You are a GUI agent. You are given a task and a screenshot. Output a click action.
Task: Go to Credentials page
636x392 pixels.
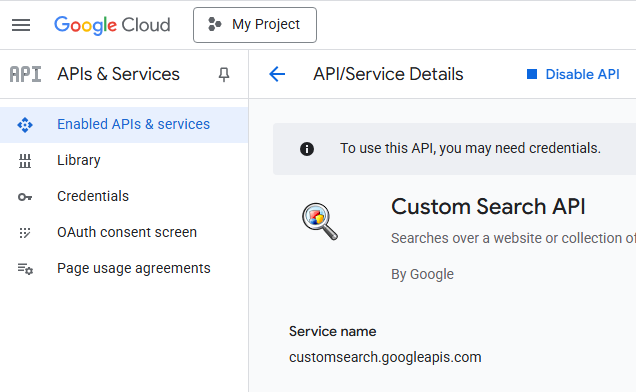pyautogui.click(x=124, y=196)
